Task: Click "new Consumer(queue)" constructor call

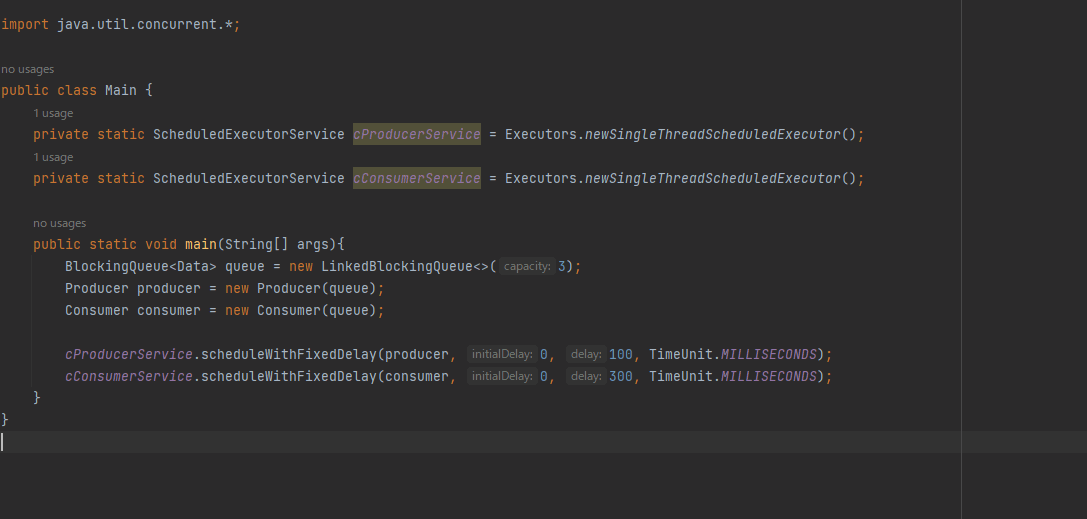Action: tap(304, 310)
